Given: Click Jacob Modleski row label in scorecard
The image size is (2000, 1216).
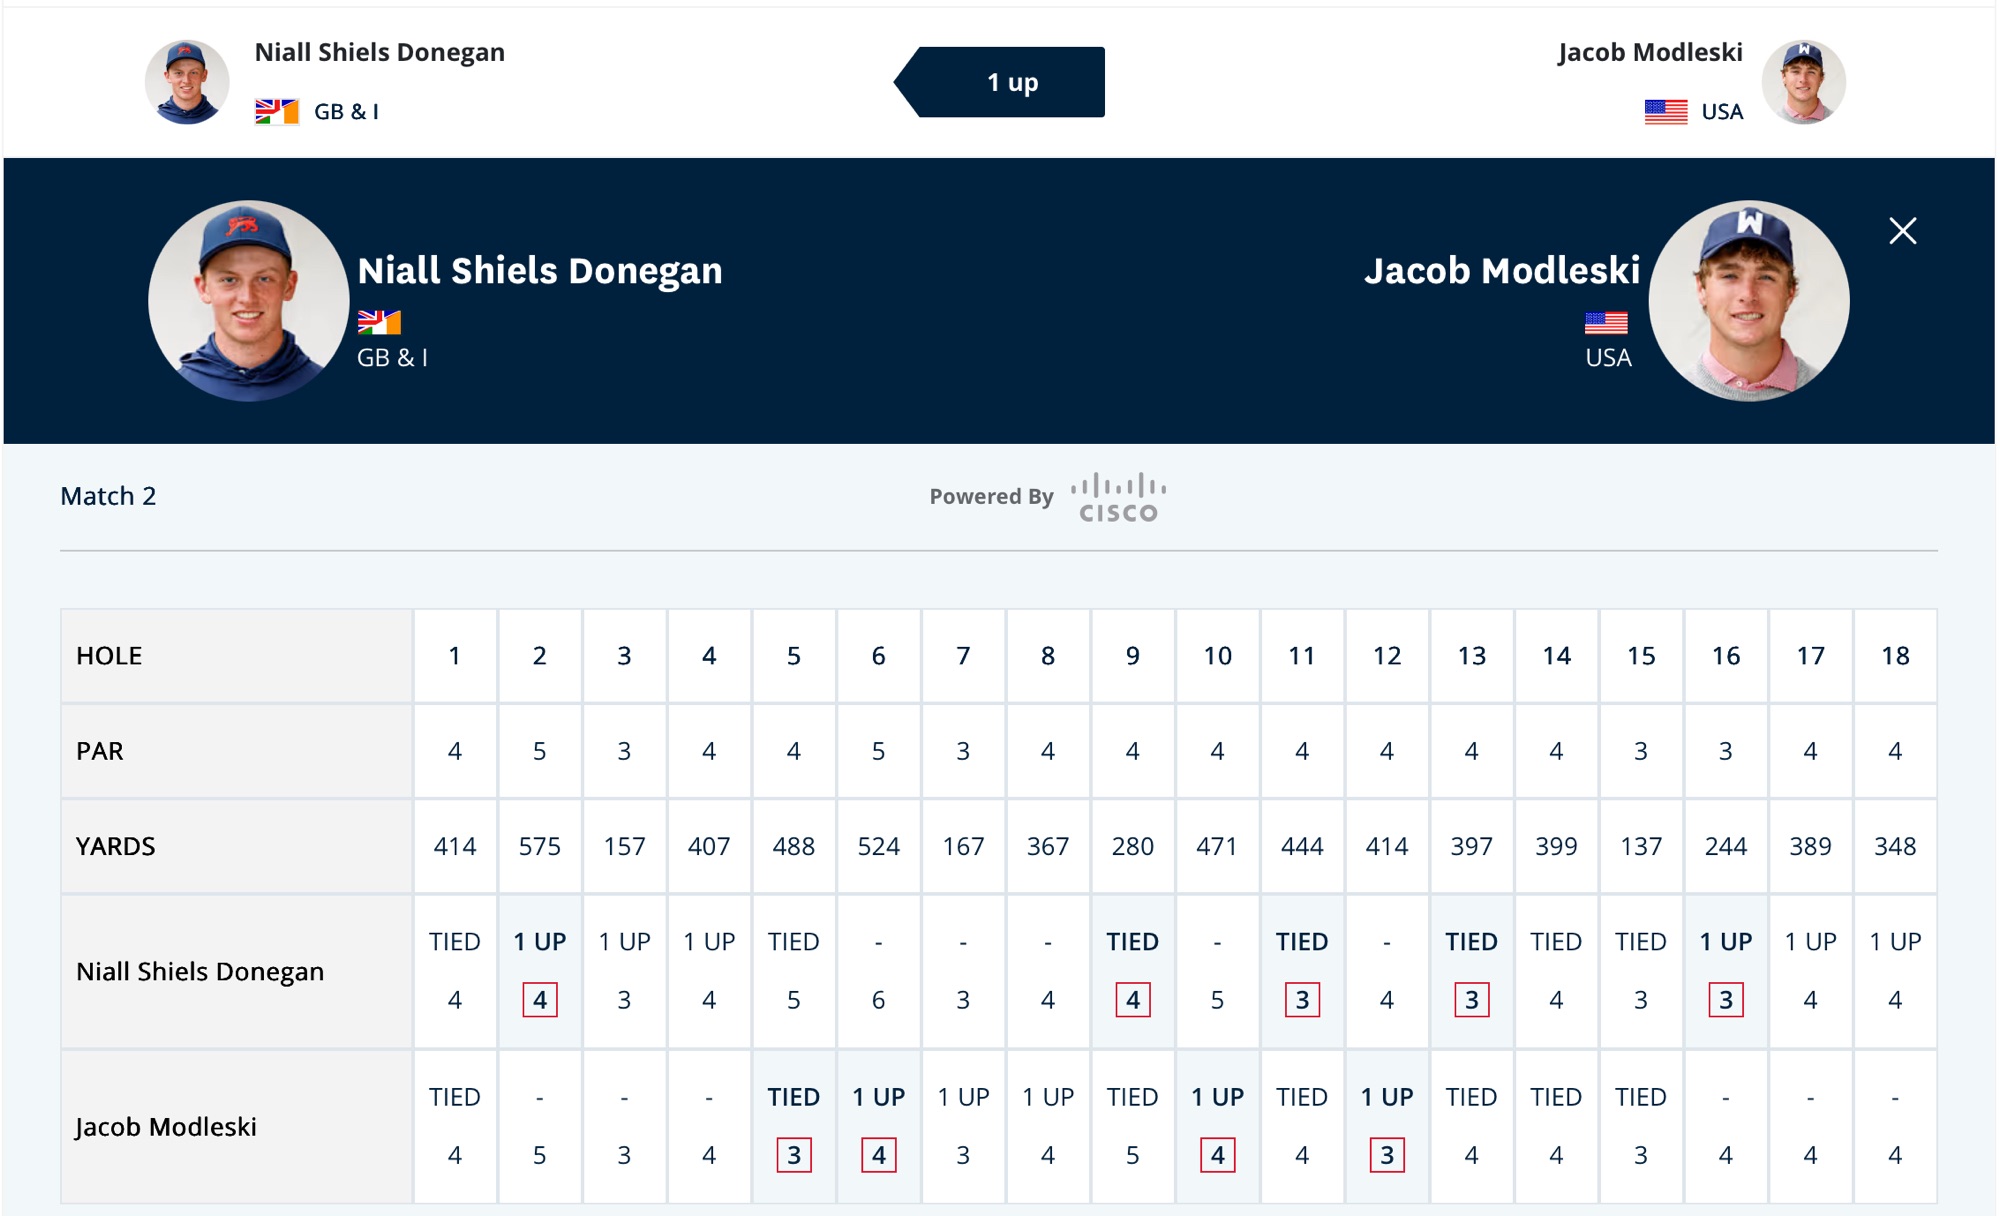Looking at the screenshot, I should click(166, 1127).
